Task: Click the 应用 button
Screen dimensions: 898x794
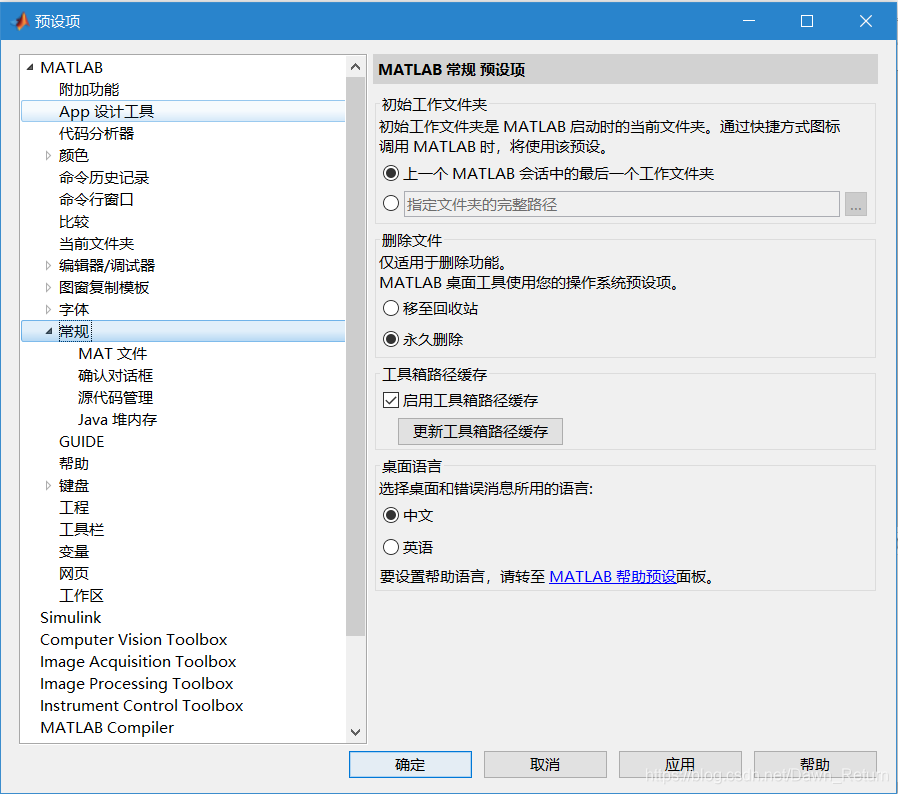Action: click(x=680, y=764)
